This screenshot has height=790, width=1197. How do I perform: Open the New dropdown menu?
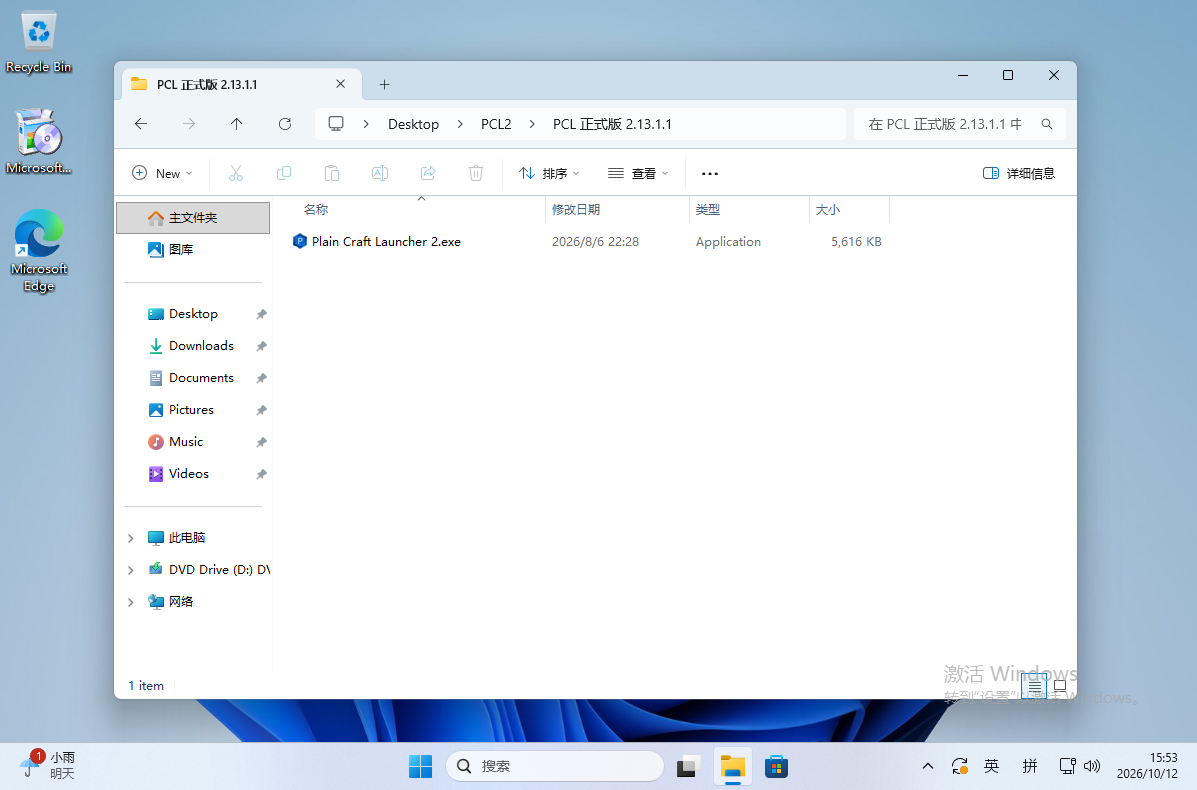point(162,173)
